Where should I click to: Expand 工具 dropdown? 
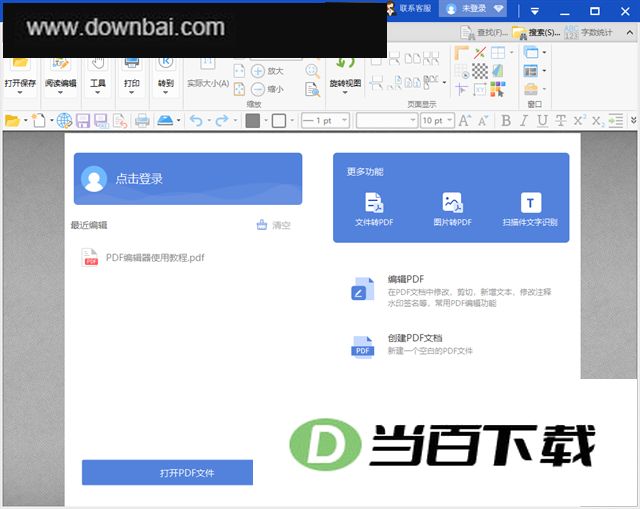tap(98, 93)
